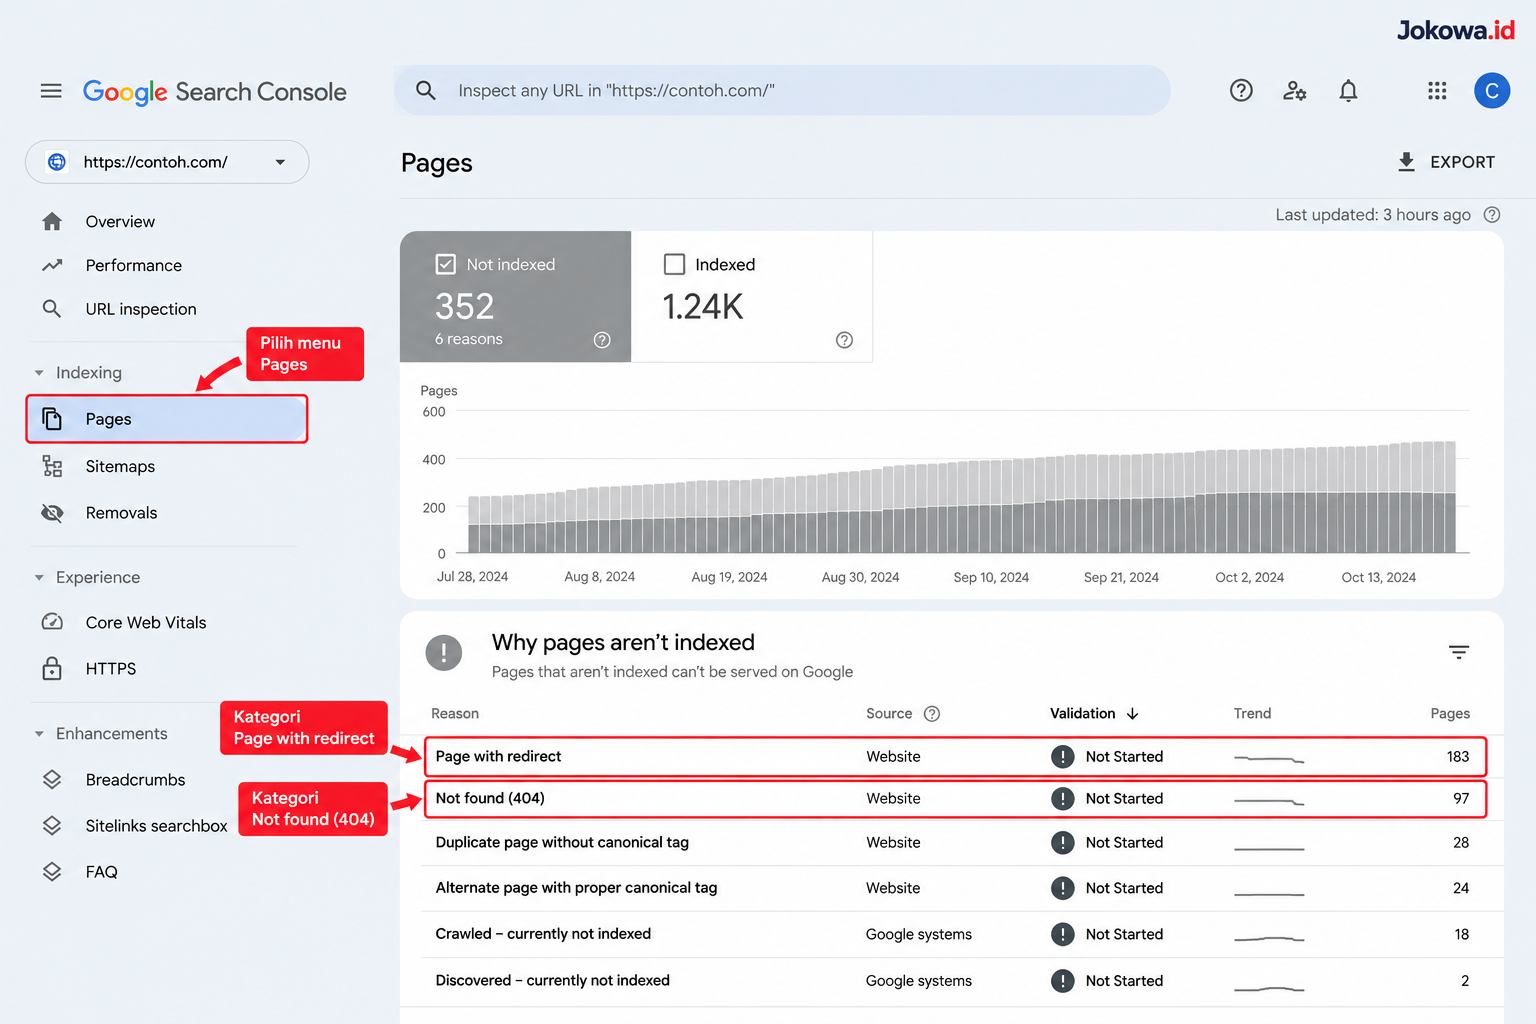Open users and settings icon

(x=1295, y=91)
